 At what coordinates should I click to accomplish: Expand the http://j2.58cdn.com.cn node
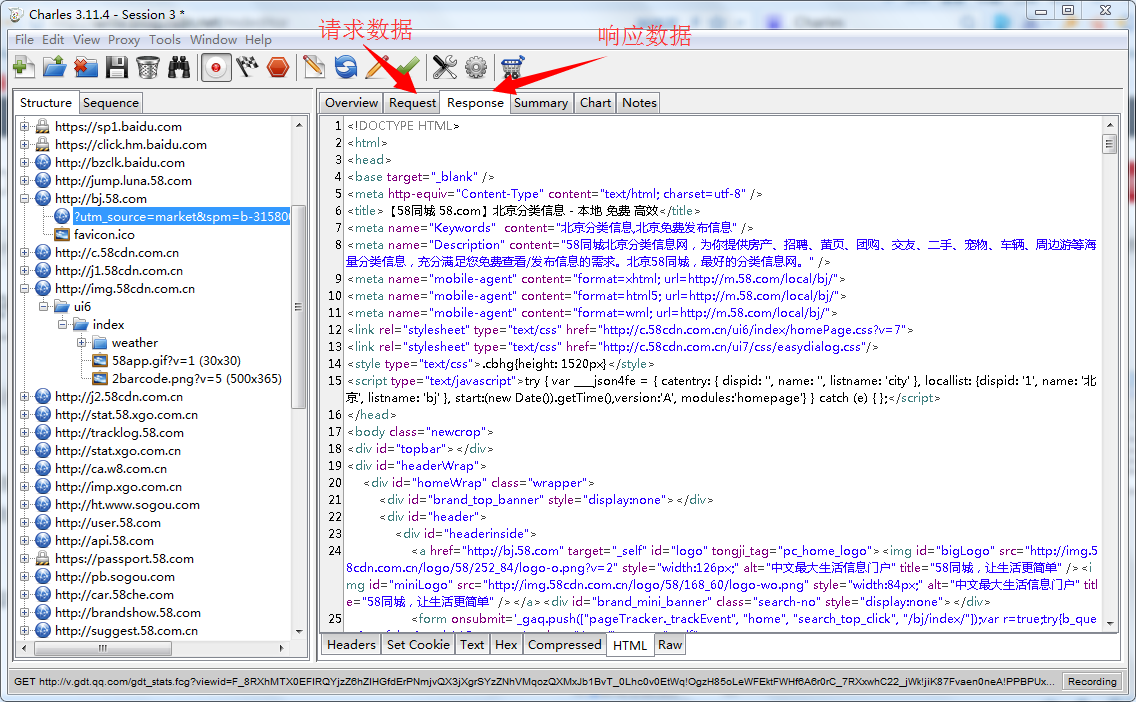point(24,396)
